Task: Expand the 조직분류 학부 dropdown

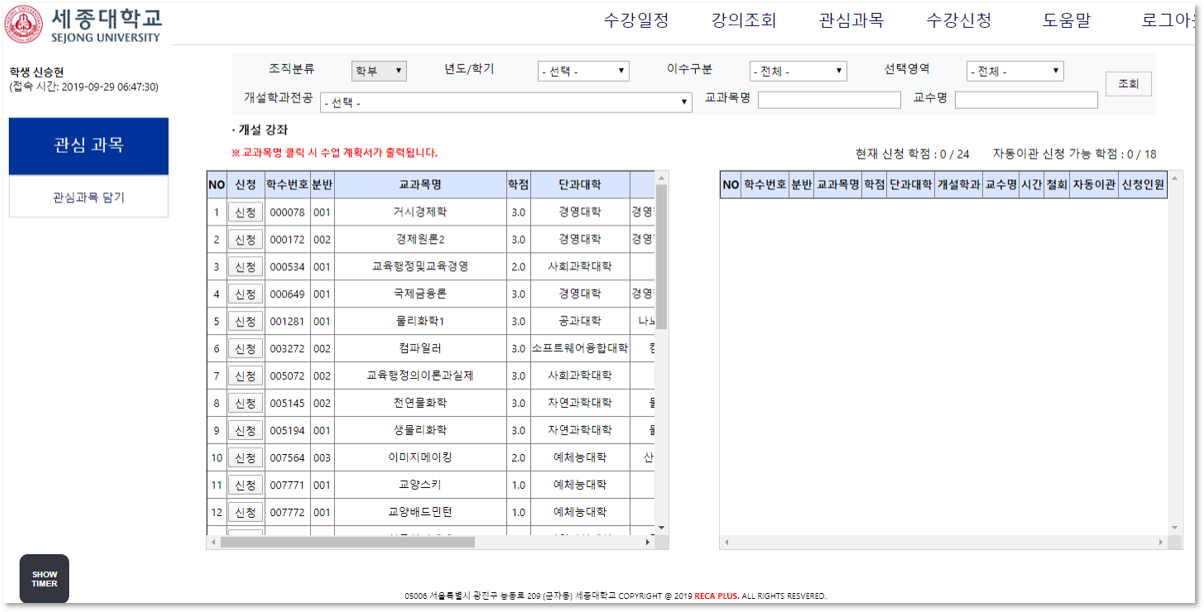Action: tap(379, 71)
